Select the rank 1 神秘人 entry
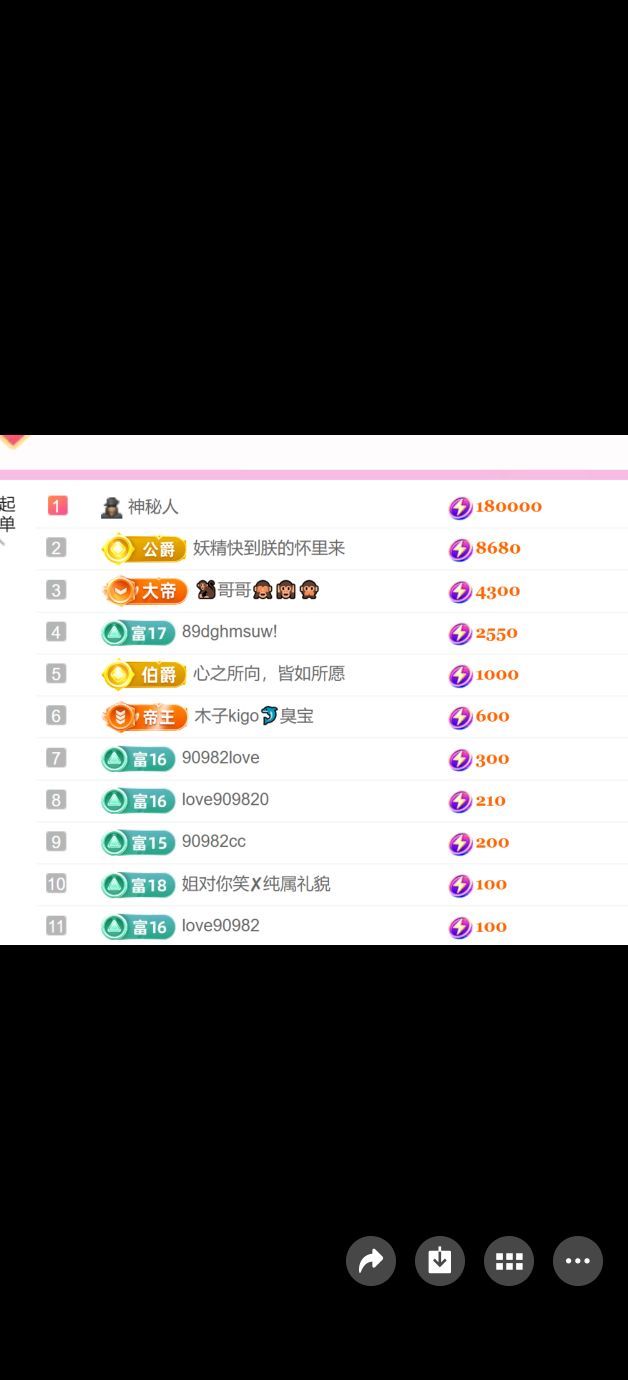Viewport: 628px width, 1380px height. [153, 507]
